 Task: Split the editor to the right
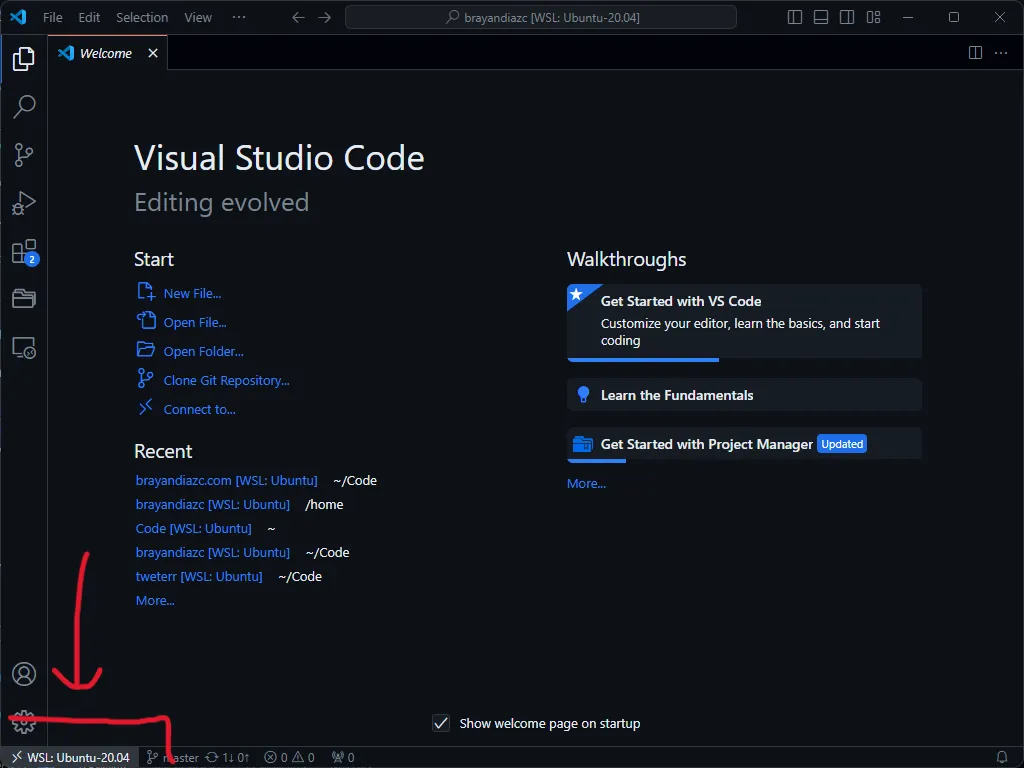(975, 53)
